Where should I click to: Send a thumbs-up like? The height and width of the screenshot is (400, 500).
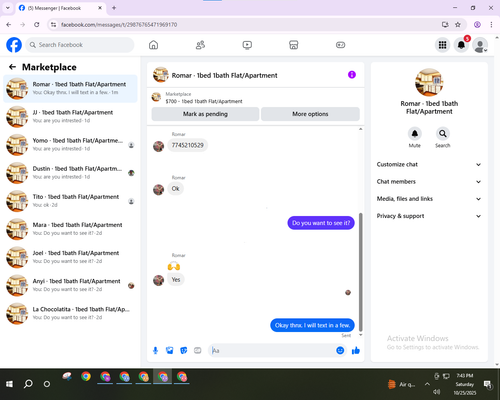356,350
